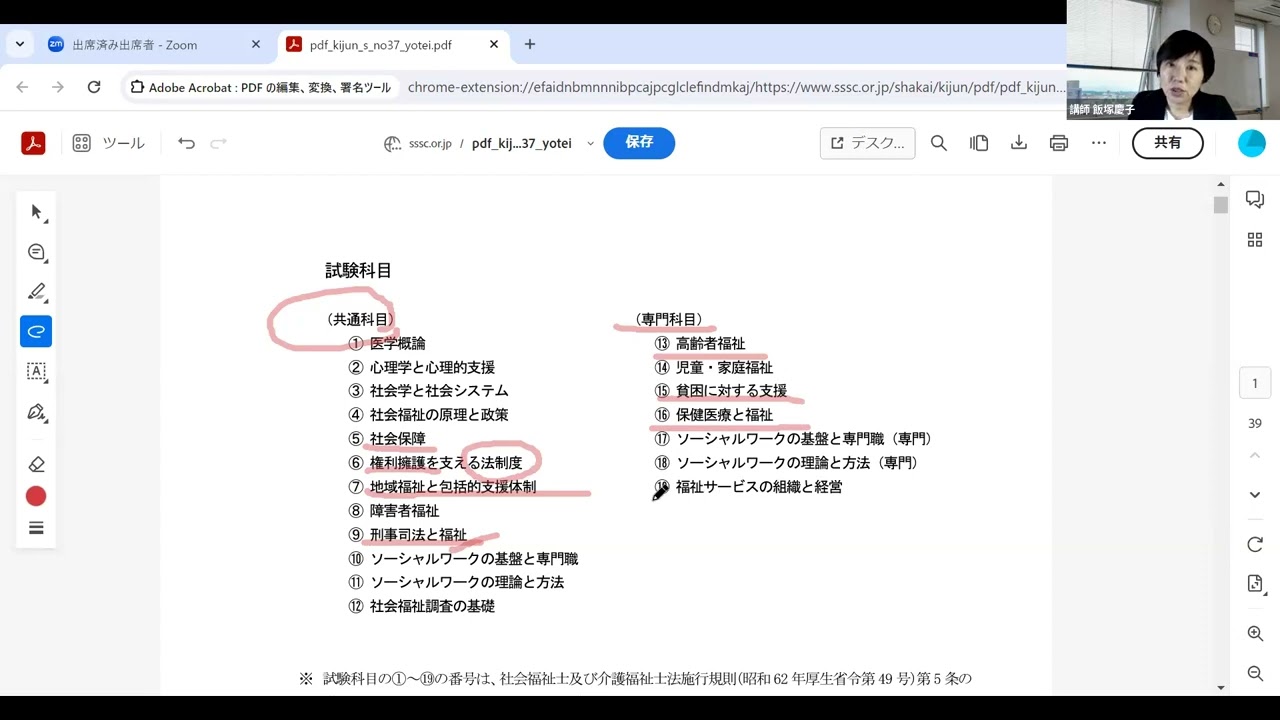Click the 保存 save button
This screenshot has height=720, width=1280.
(639, 143)
